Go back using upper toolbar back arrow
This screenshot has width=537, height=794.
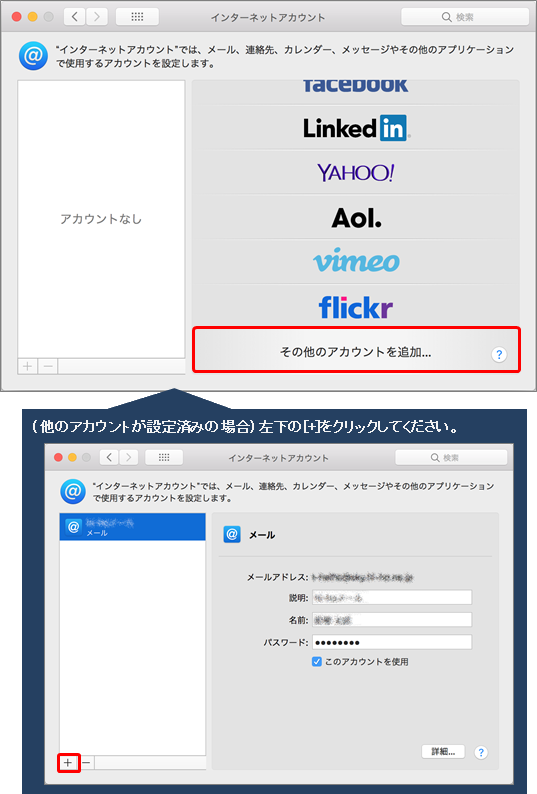tap(74, 17)
